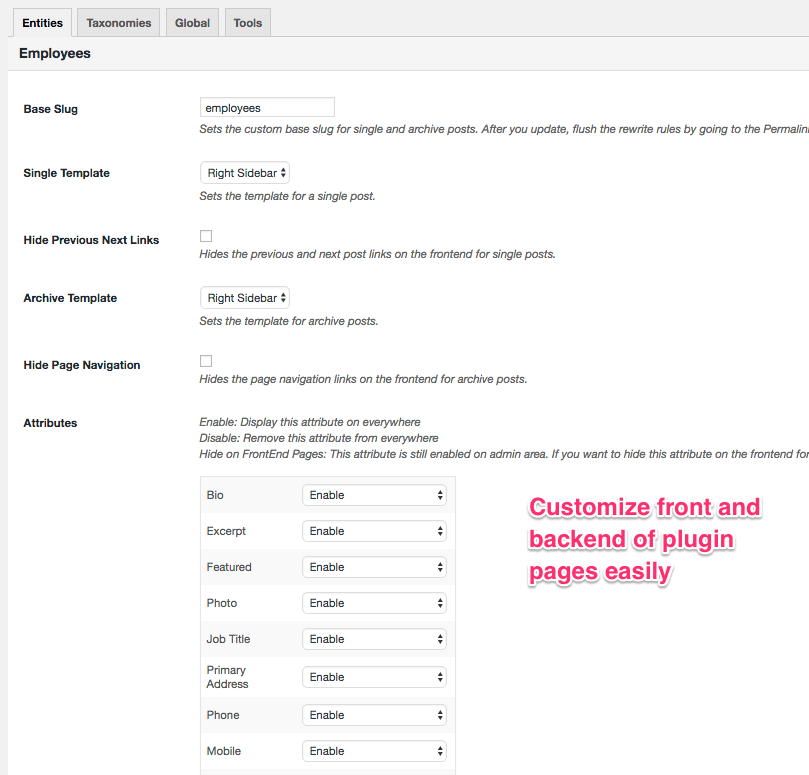Viewport: 809px width, 775px height.
Task: Click the Hide Page Navigation label
Action: (82, 365)
